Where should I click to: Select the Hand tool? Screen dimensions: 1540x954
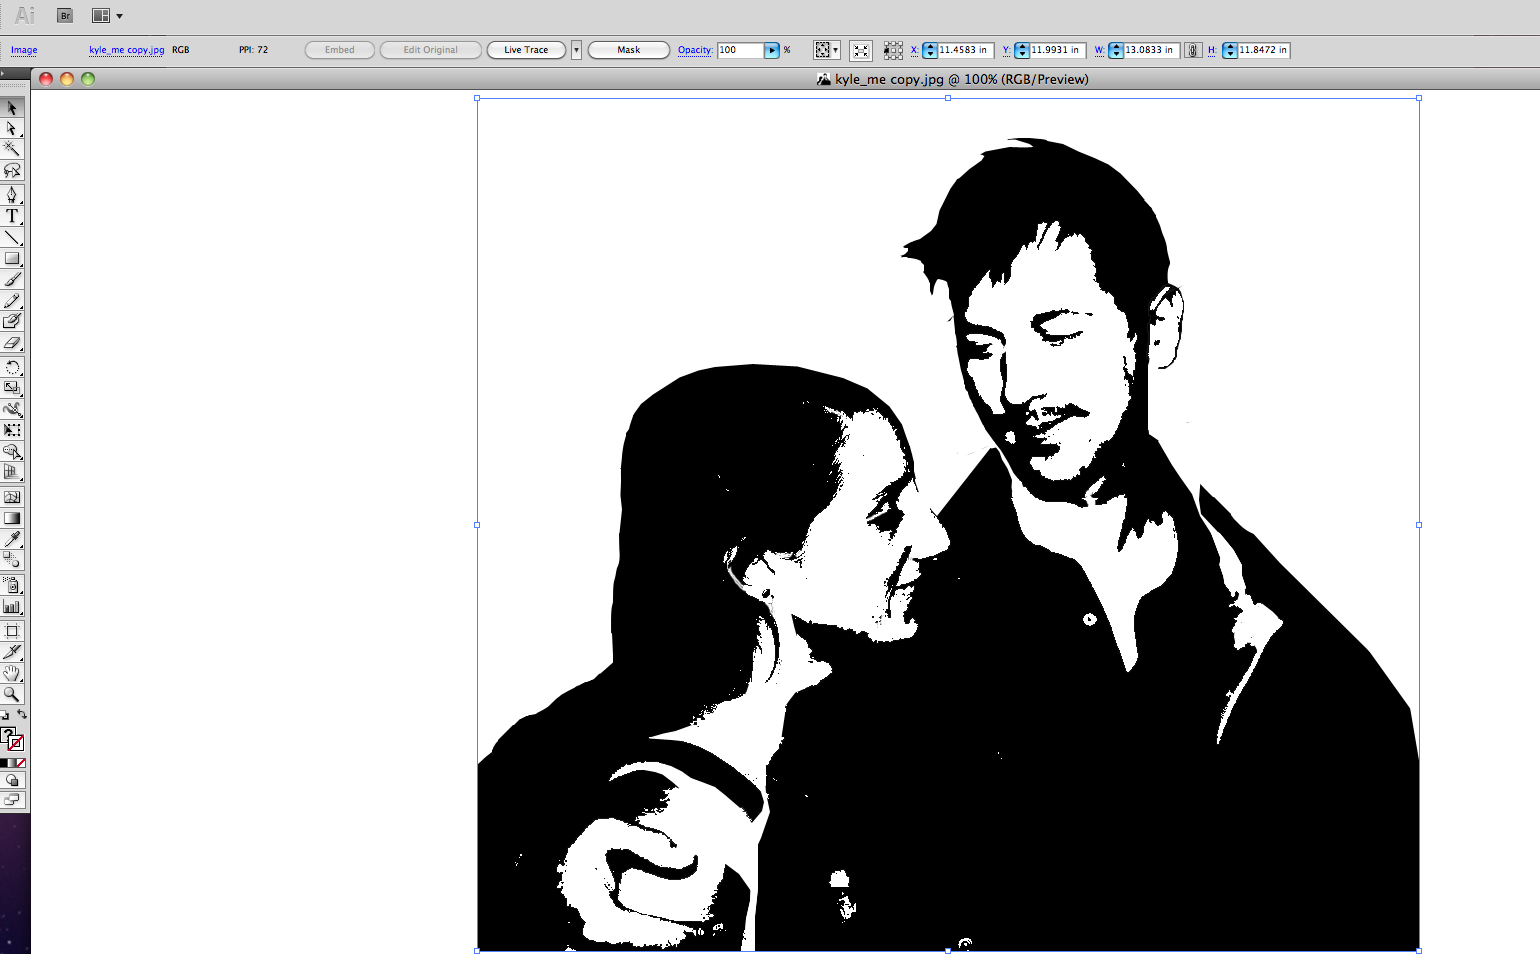point(12,673)
